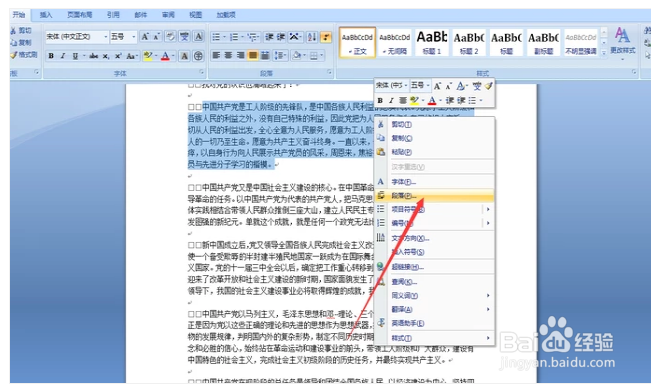
Task: Apply yellow text highlight color in ribbon
Action: [x=147, y=56]
